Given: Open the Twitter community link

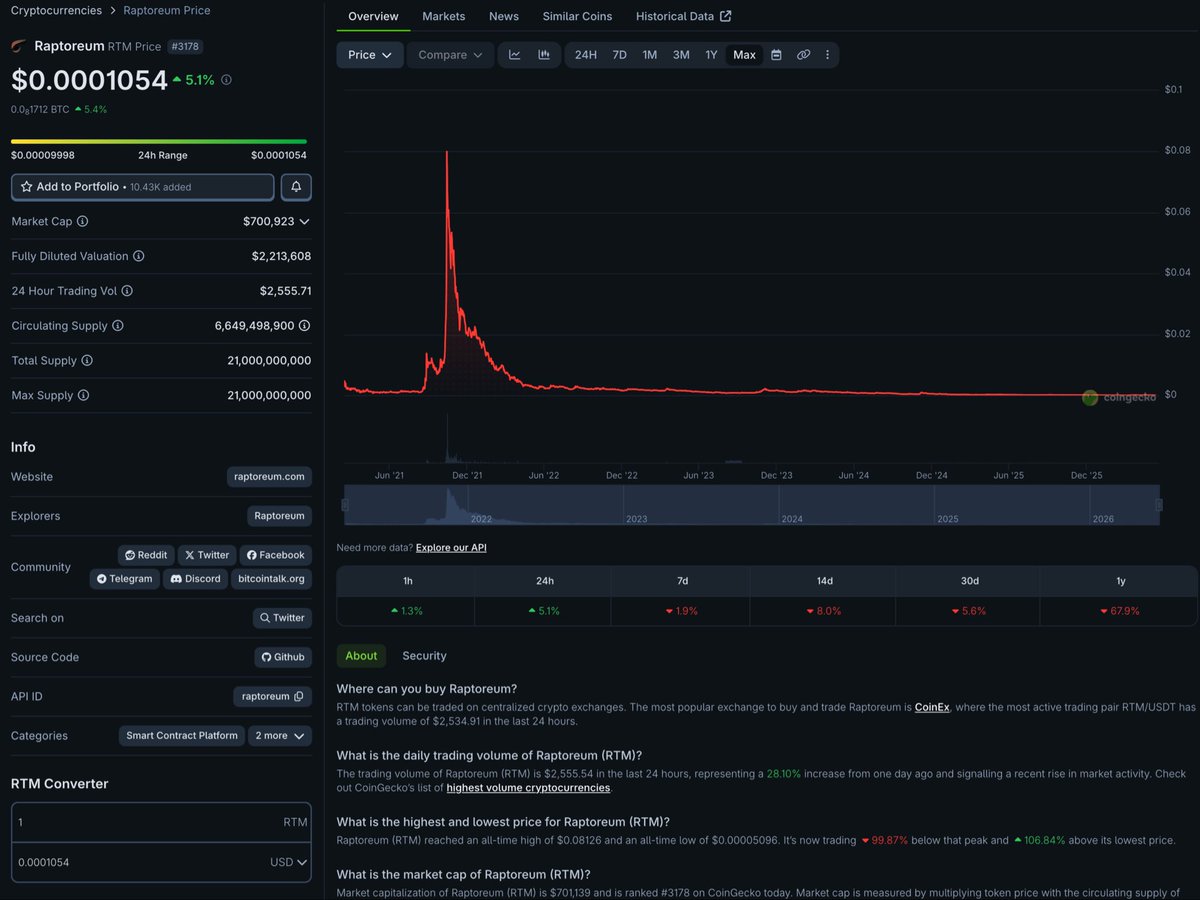Looking at the screenshot, I should 207,555.
